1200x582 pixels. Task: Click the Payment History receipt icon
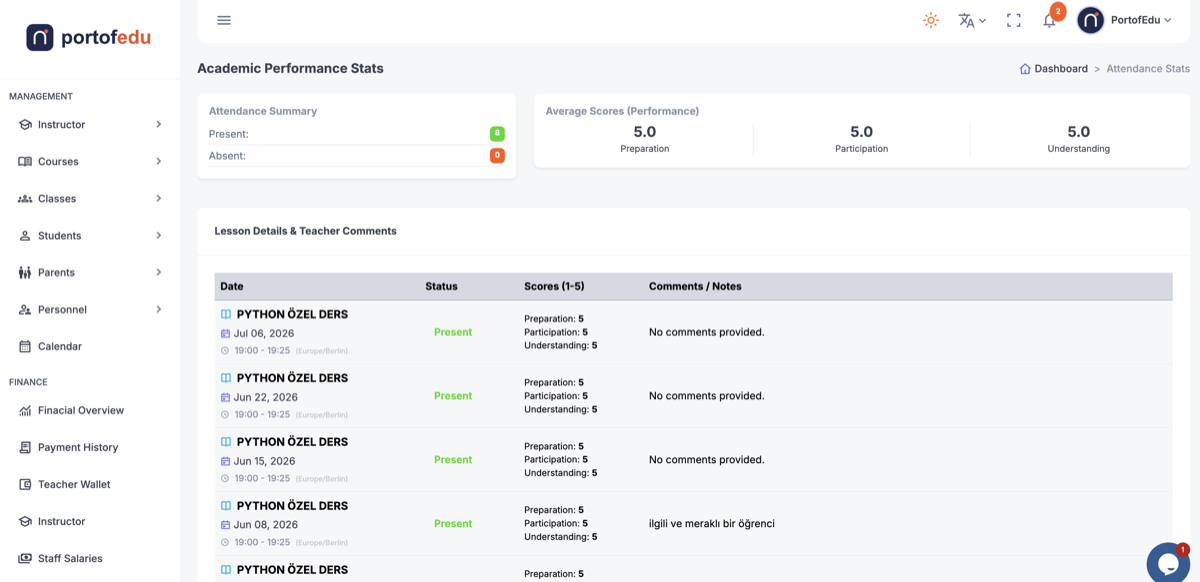point(25,447)
